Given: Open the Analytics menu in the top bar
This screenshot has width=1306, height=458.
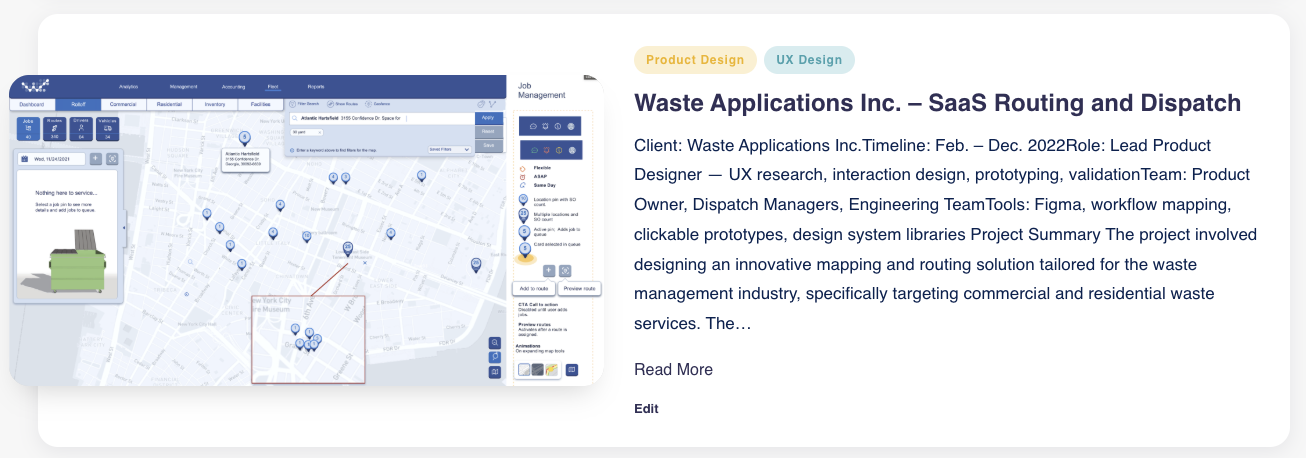Looking at the screenshot, I should (x=129, y=87).
